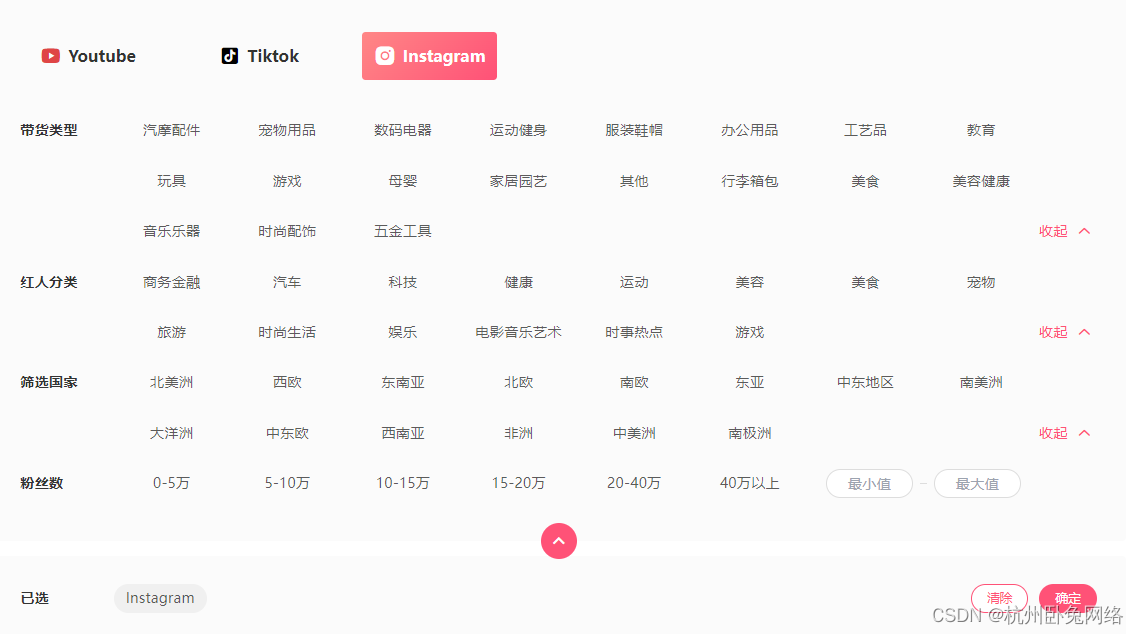1139x634 pixels.
Task: Collapse the 筛选国家 section via 收起
Action: pyautogui.click(x=1064, y=433)
